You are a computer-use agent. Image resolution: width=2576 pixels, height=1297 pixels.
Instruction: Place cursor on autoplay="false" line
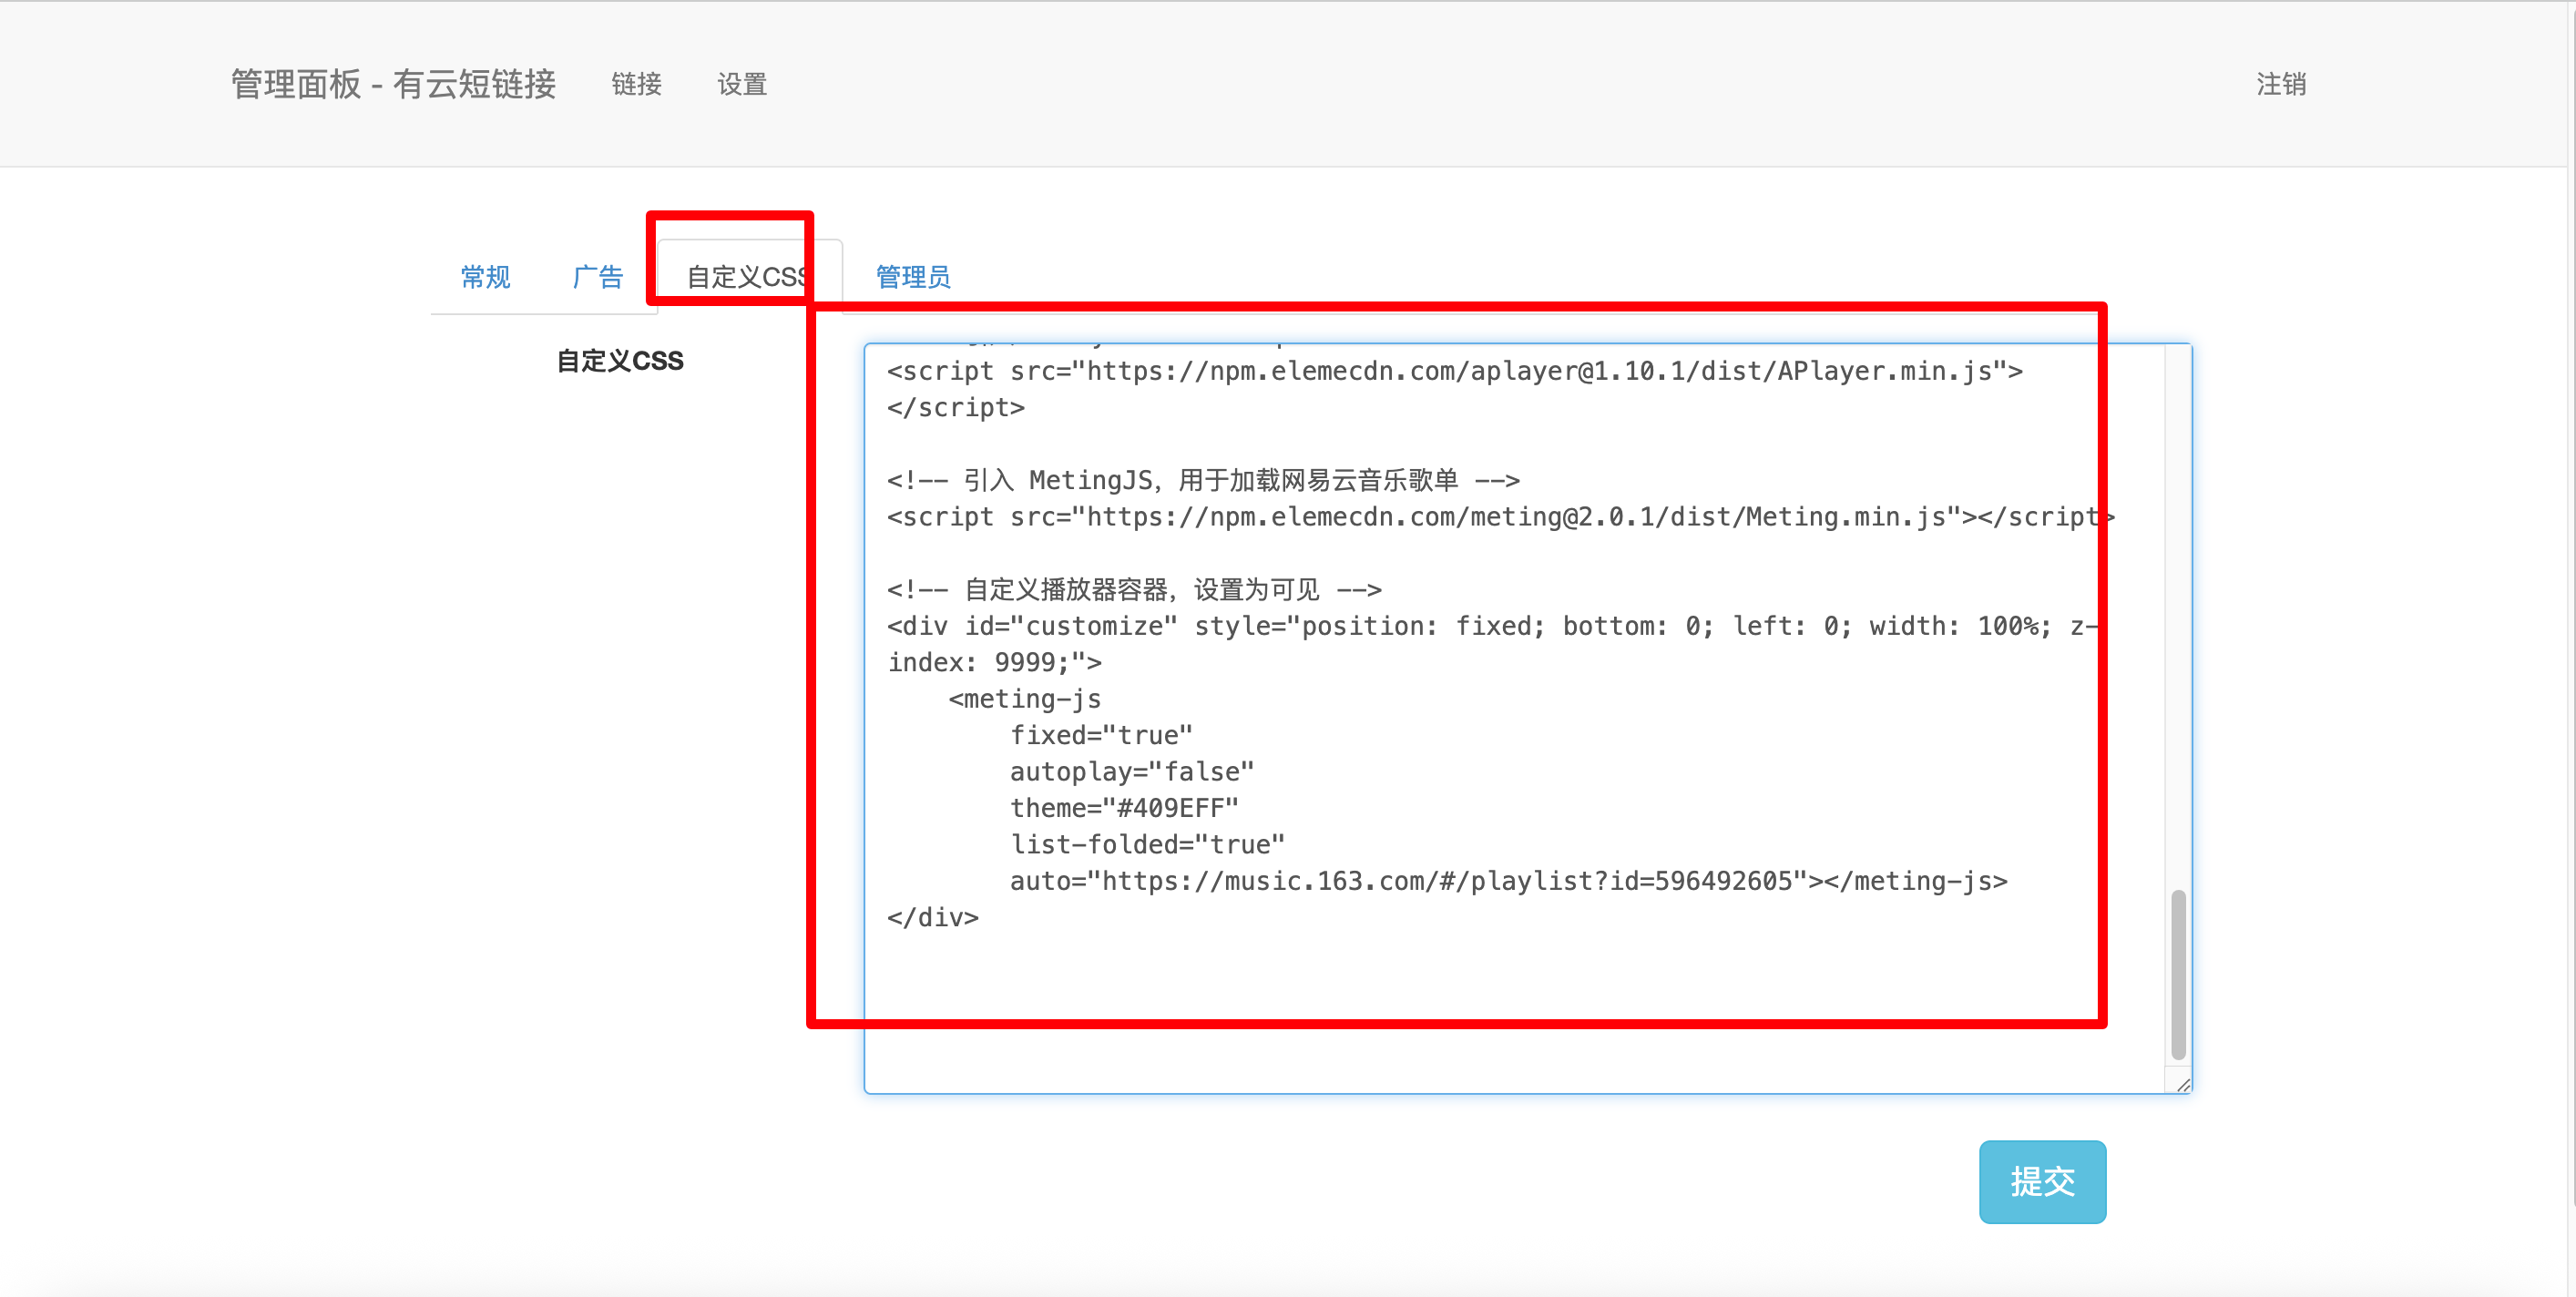pyautogui.click(x=1131, y=772)
